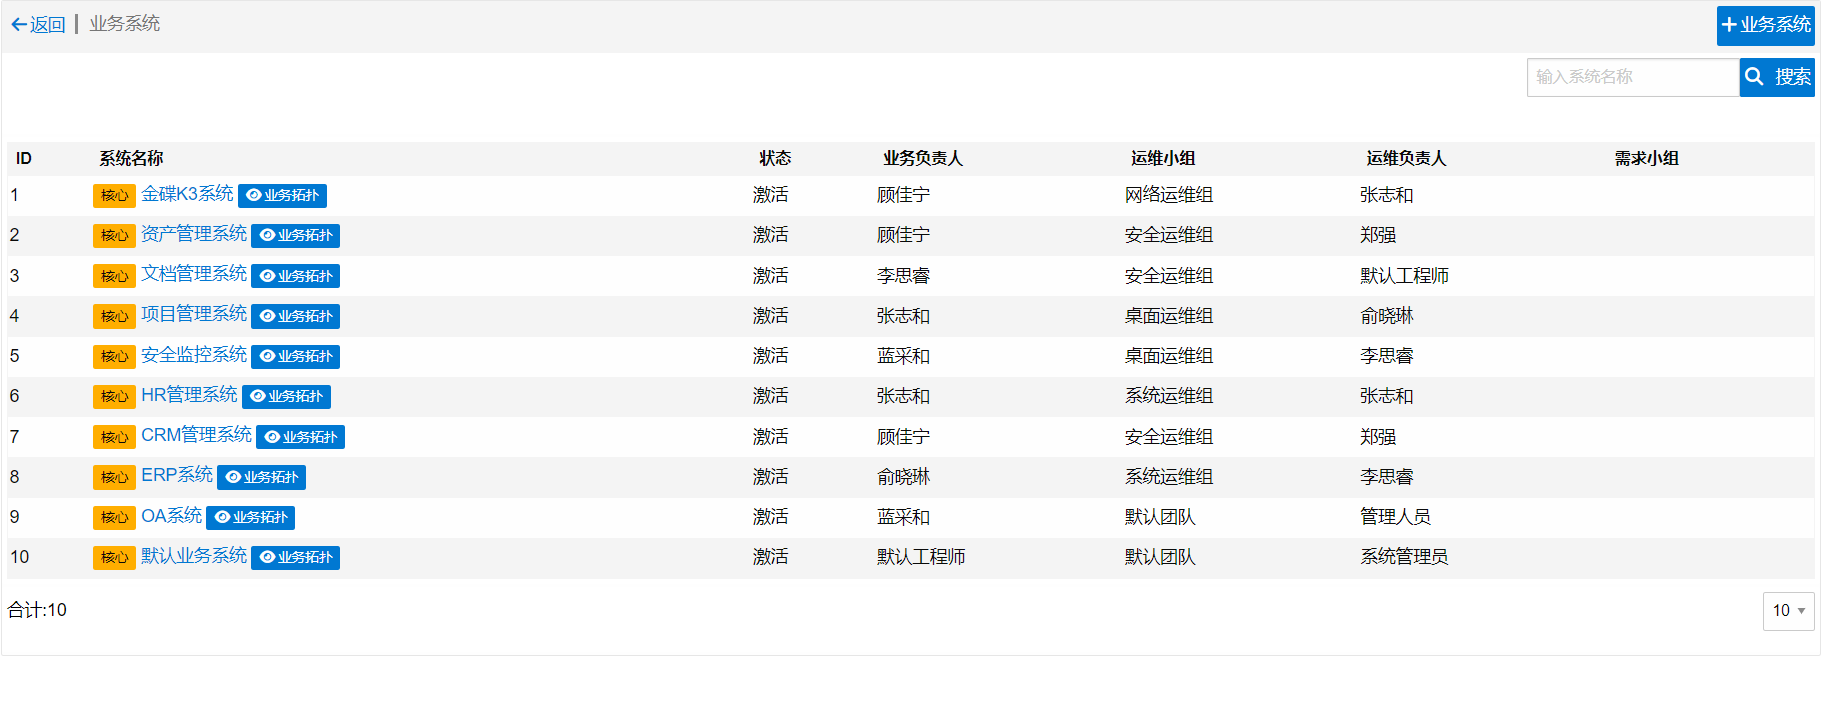This screenshot has height=709, width=1822.
Task: Open 业务拓扑 for 资产管理系统
Action: [x=295, y=236]
